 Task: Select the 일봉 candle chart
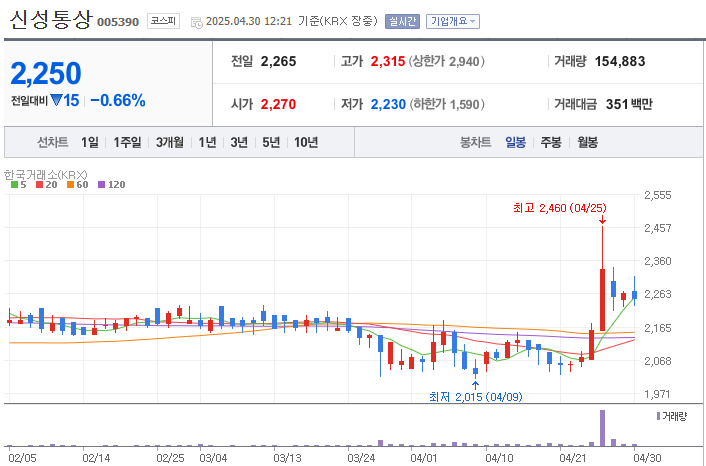tap(515, 143)
